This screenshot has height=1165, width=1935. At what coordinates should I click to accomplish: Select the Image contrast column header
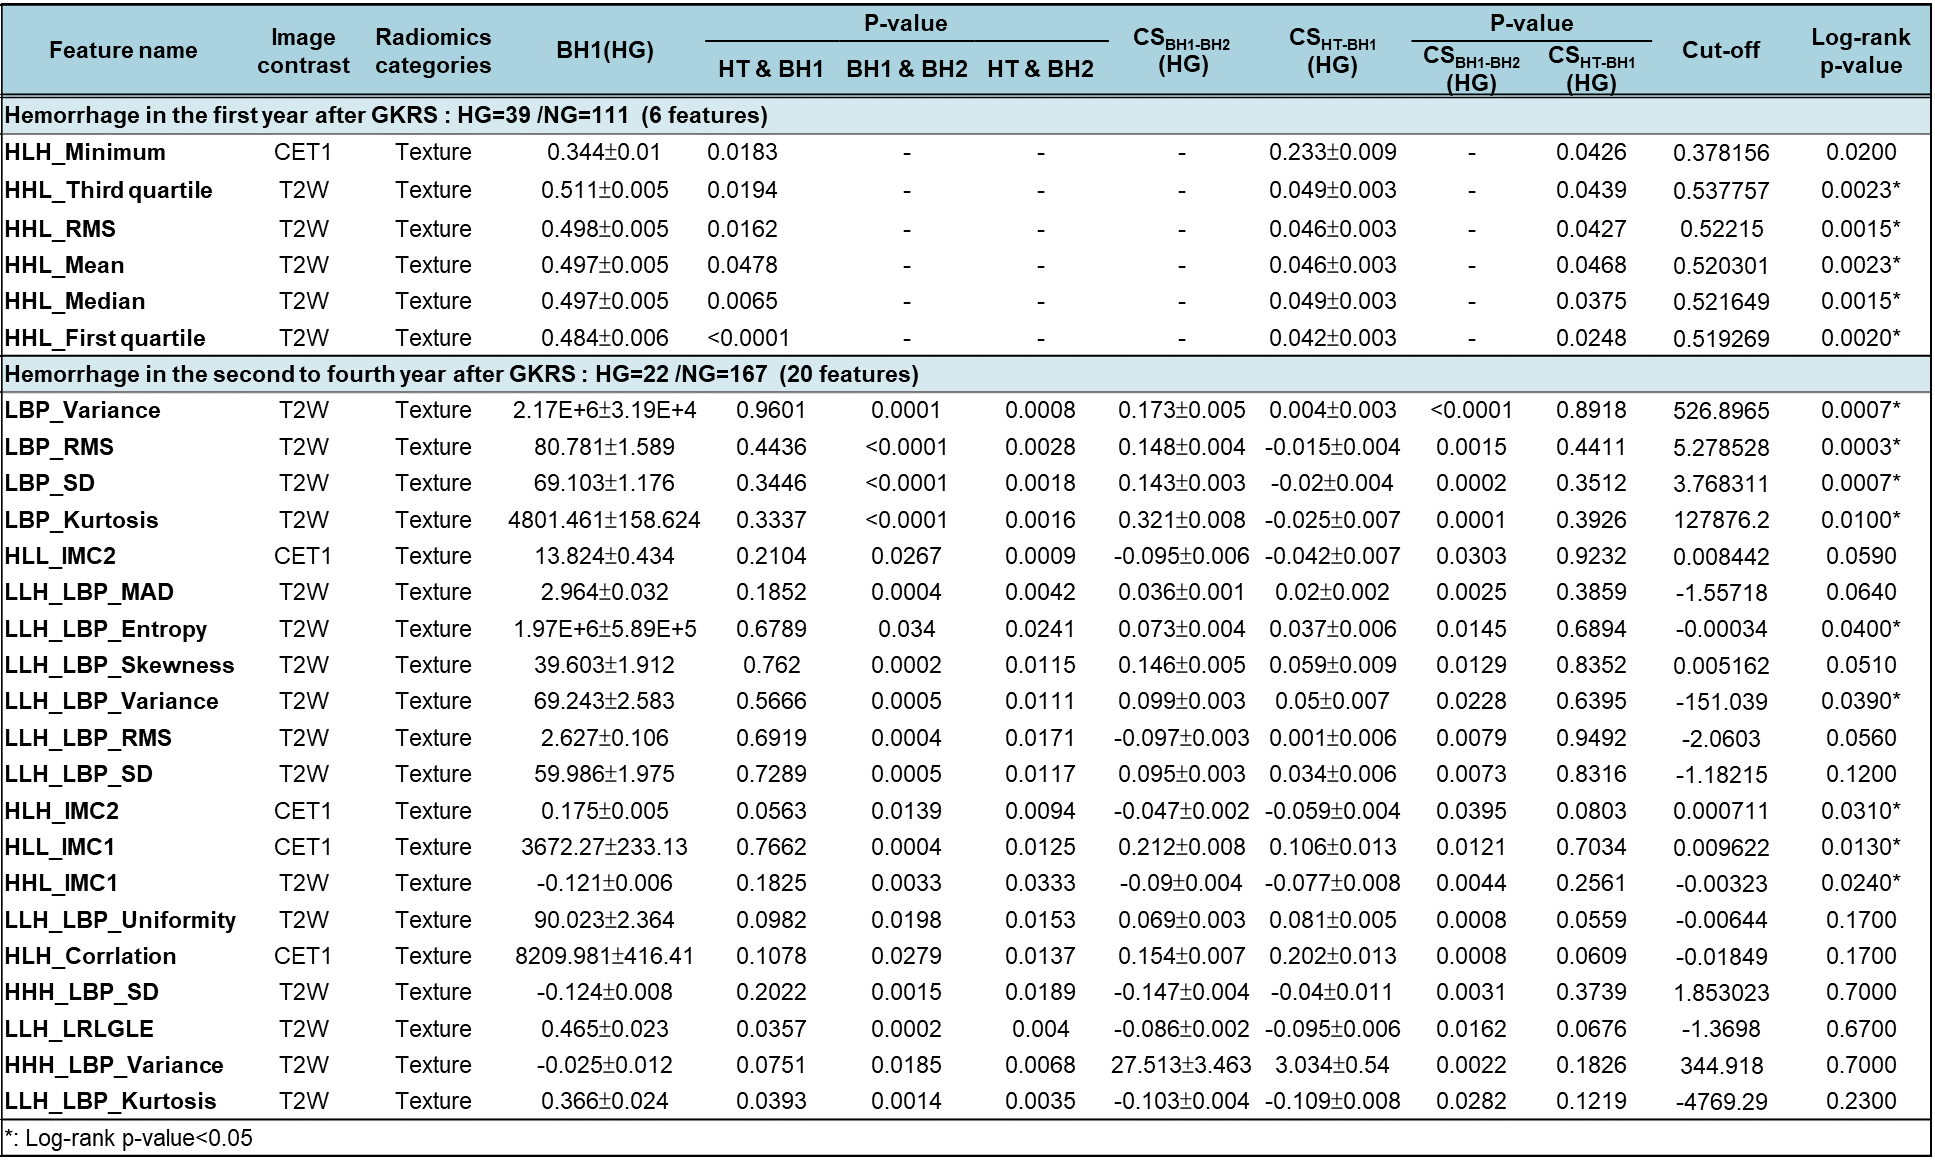(303, 51)
